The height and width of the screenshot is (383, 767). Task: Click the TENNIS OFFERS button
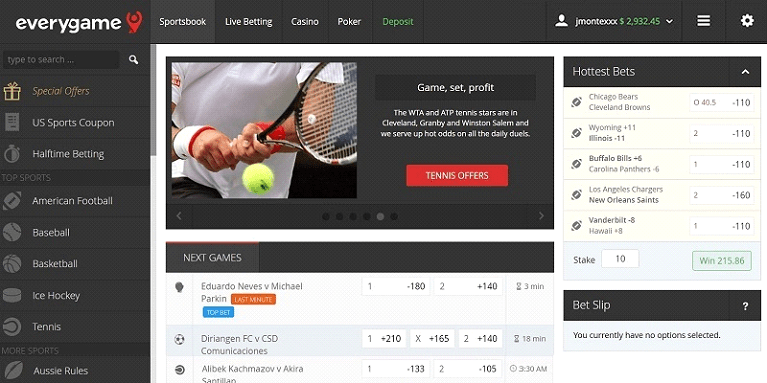[x=457, y=176]
